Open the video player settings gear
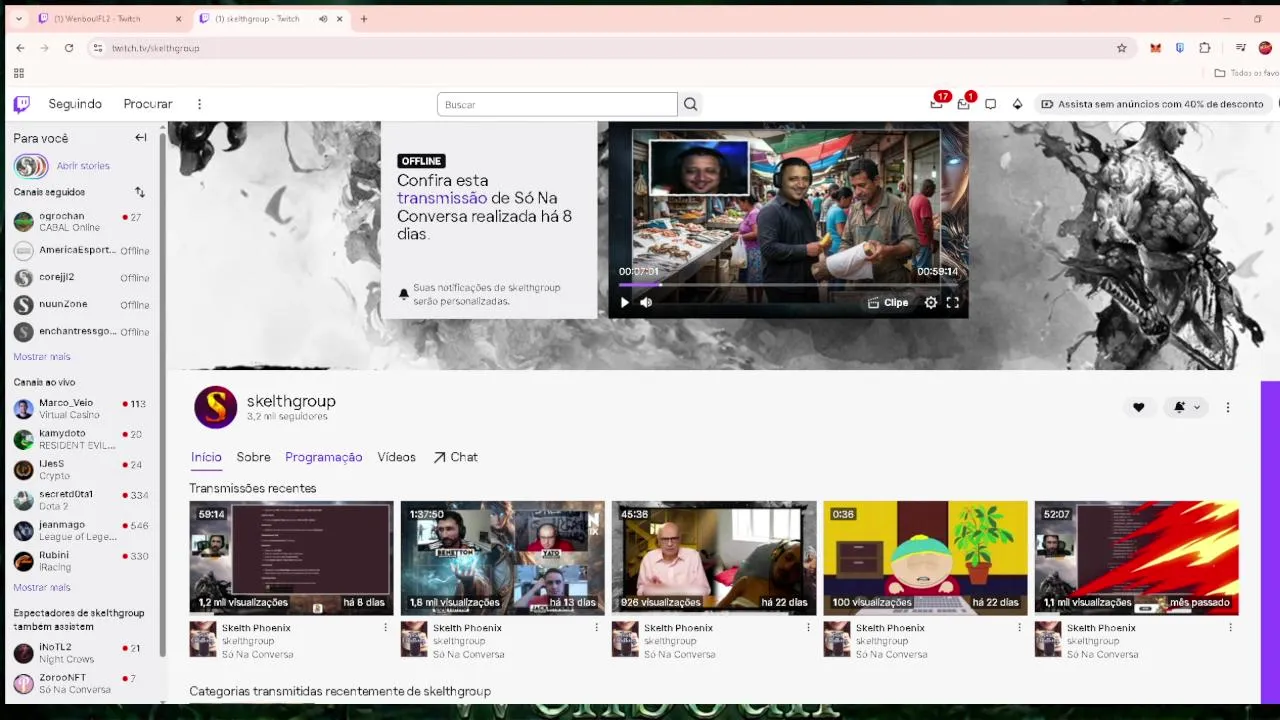The height and width of the screenshot is (720, 1280). 931,302
